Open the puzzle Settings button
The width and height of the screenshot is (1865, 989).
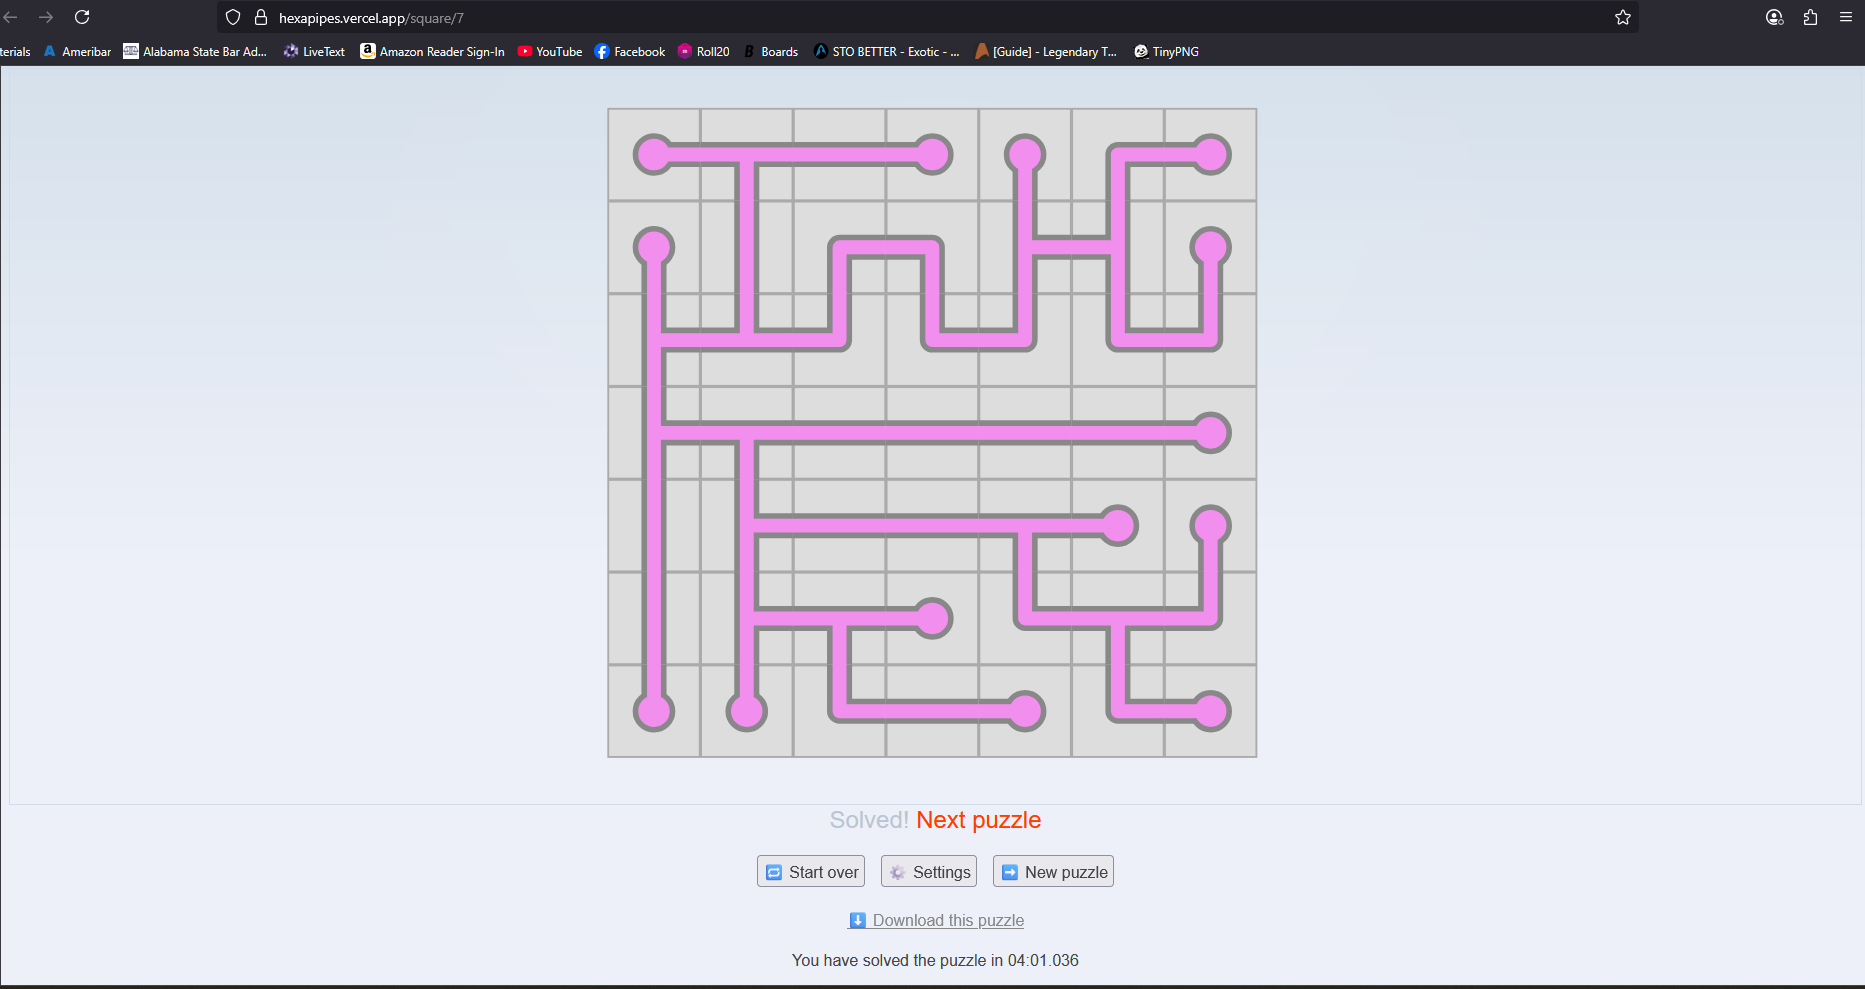[x=929, y=872]
